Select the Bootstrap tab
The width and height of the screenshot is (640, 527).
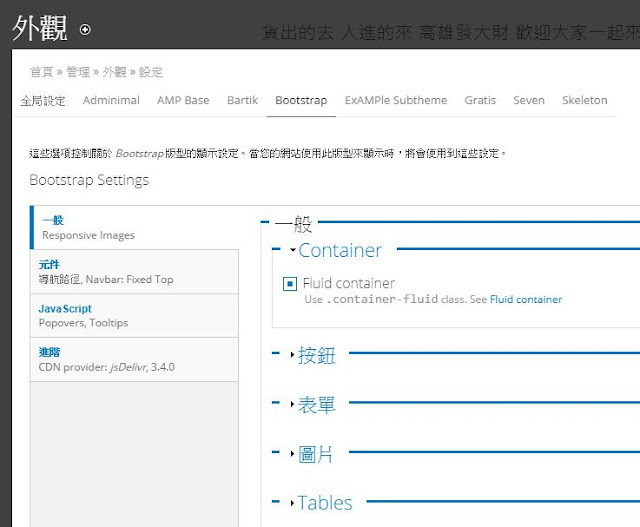click(x=301, y=100)
